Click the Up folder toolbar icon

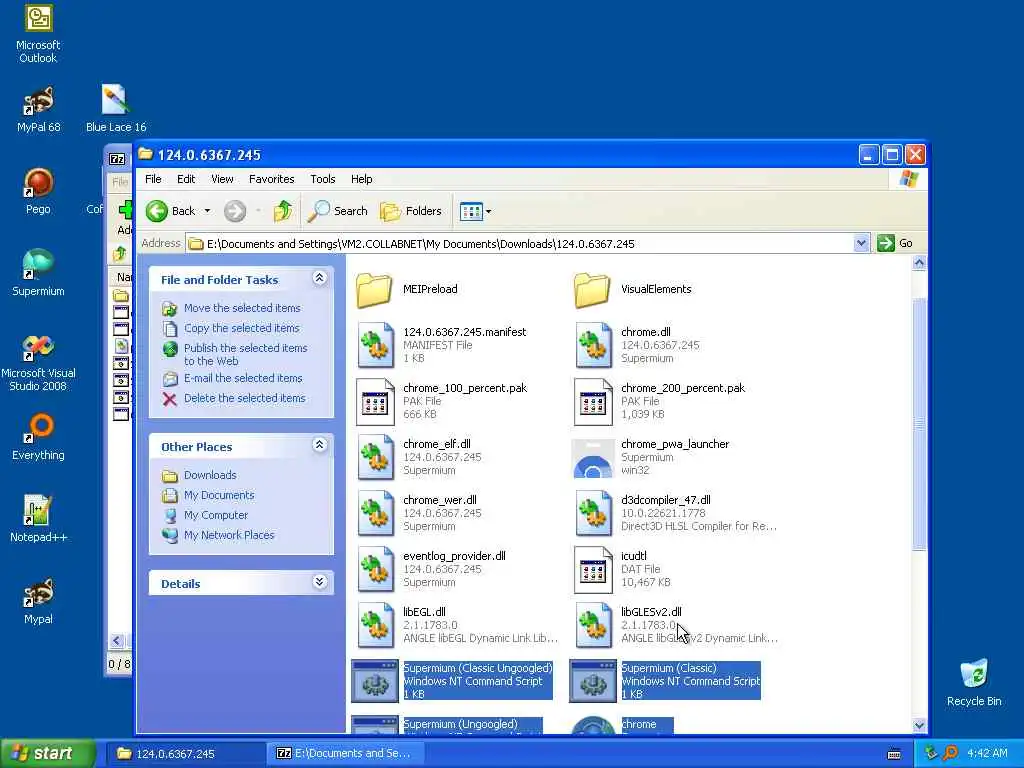tap(283, 211)
